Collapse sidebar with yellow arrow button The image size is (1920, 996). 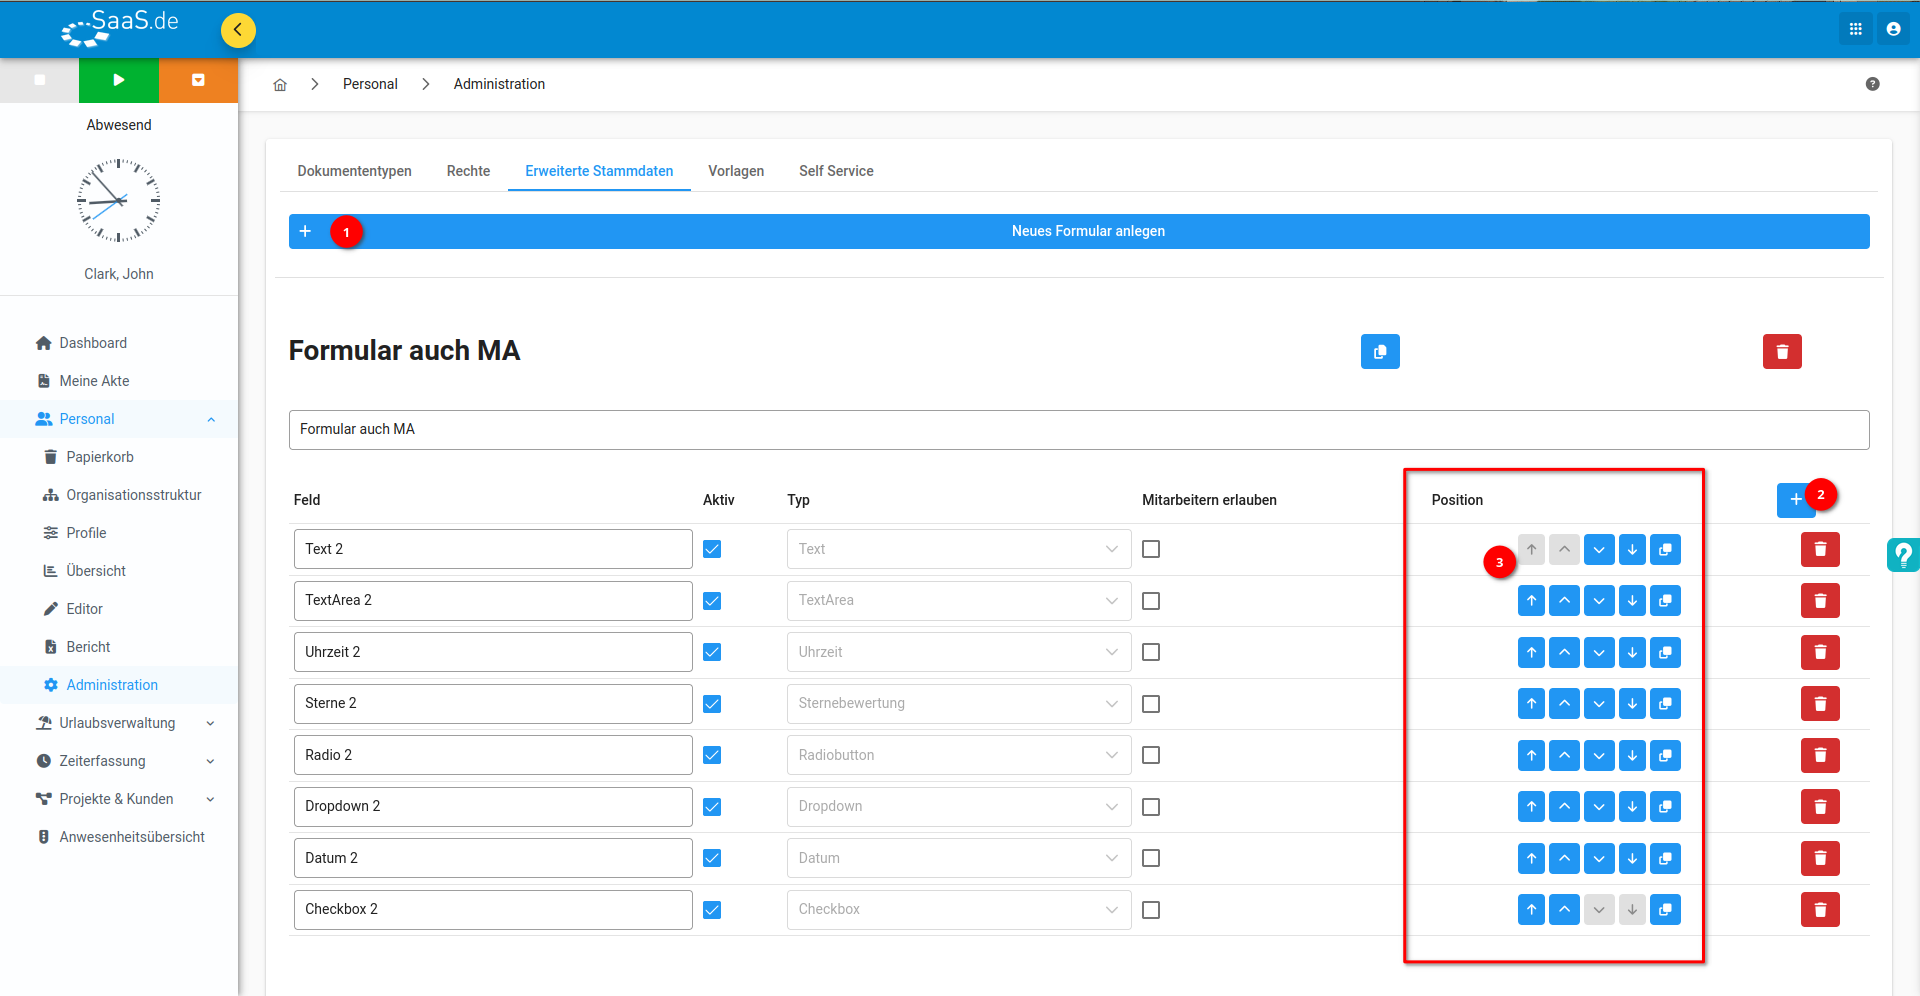(238, 30)
